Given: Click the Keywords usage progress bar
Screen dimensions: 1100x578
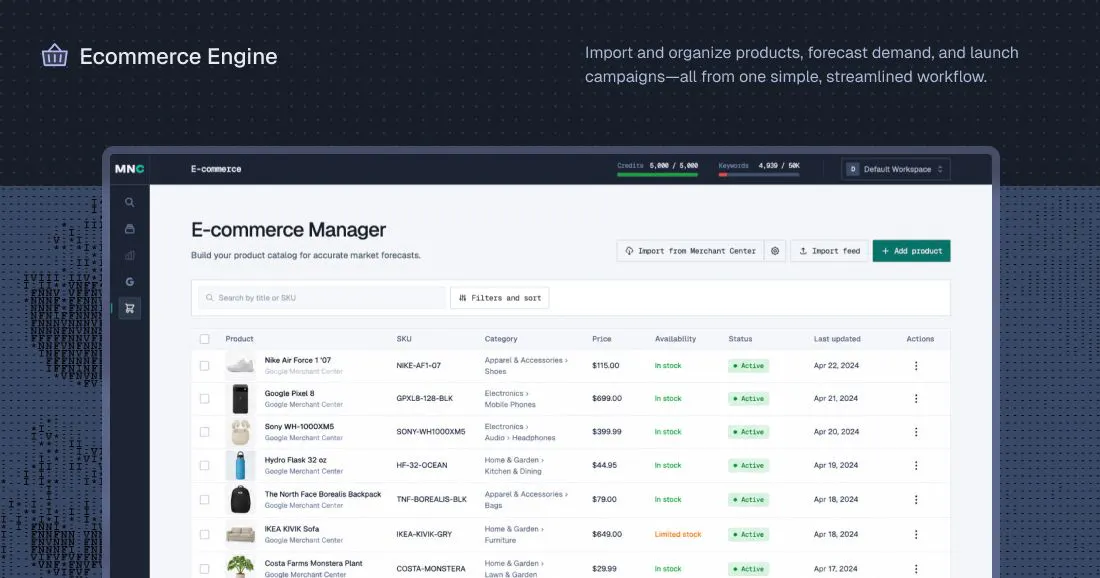Looking at the screenshot, I should coord(759,175).
